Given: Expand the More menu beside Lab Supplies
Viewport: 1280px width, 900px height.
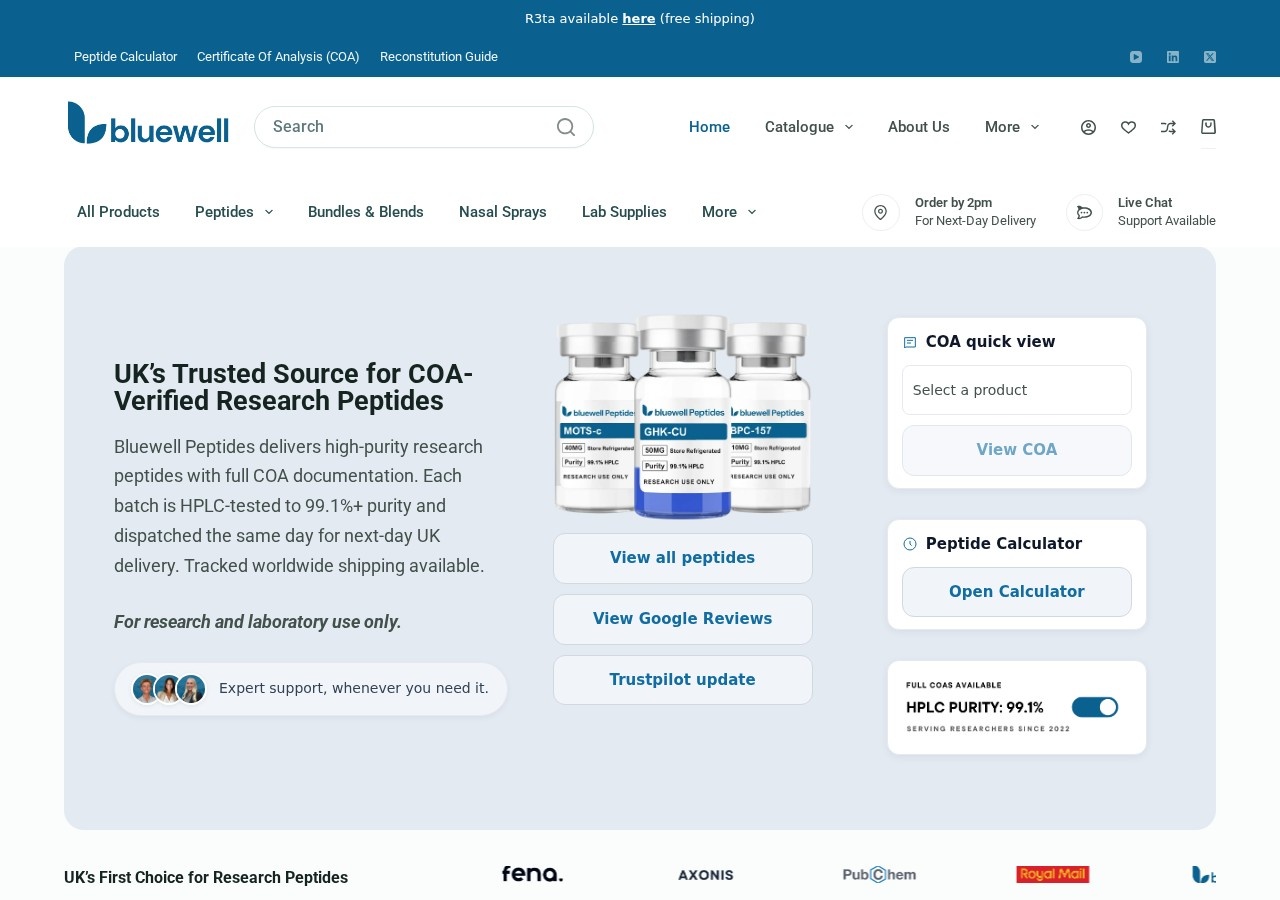Looking at the screenshot, I should (729, 212).
